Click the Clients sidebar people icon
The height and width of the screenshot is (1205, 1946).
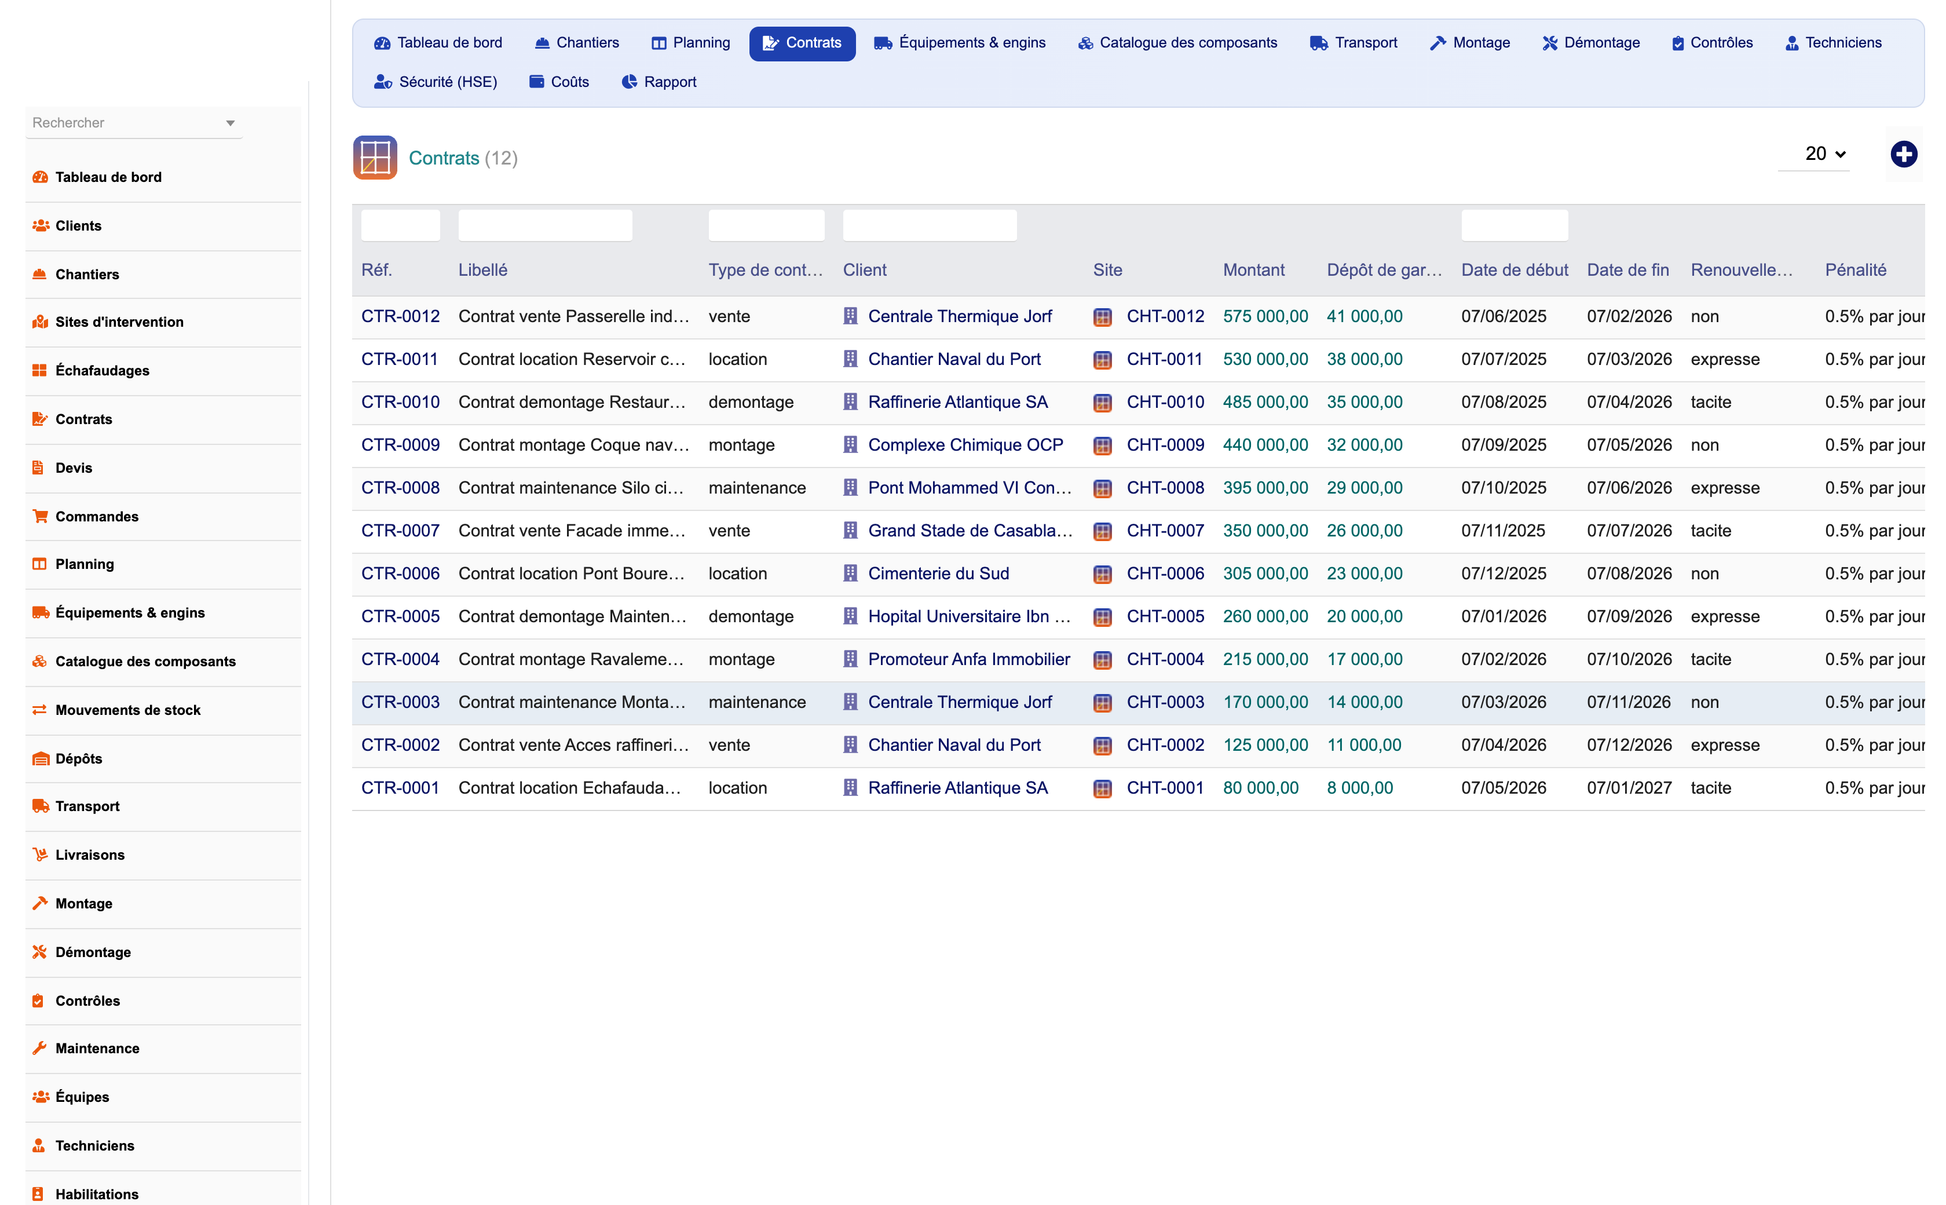pos(40,226)
